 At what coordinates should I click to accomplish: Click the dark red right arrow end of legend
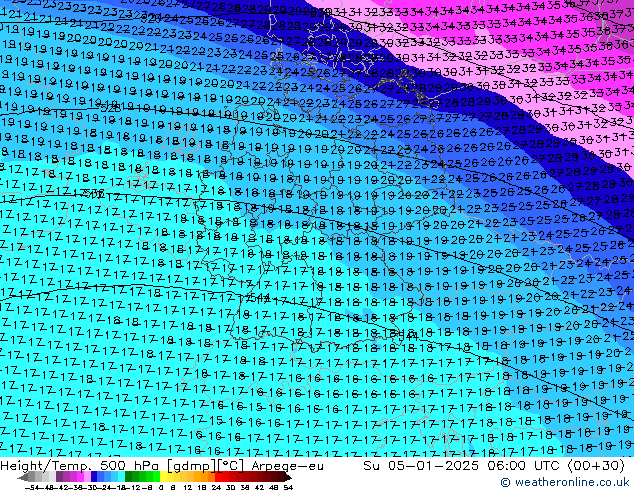coord(288,477)
